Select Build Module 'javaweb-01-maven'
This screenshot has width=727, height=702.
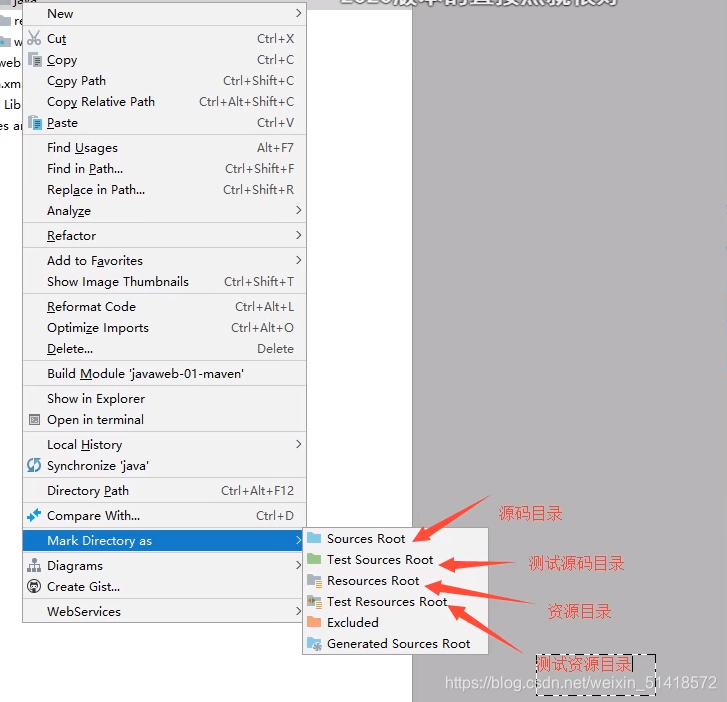(165, 374)
